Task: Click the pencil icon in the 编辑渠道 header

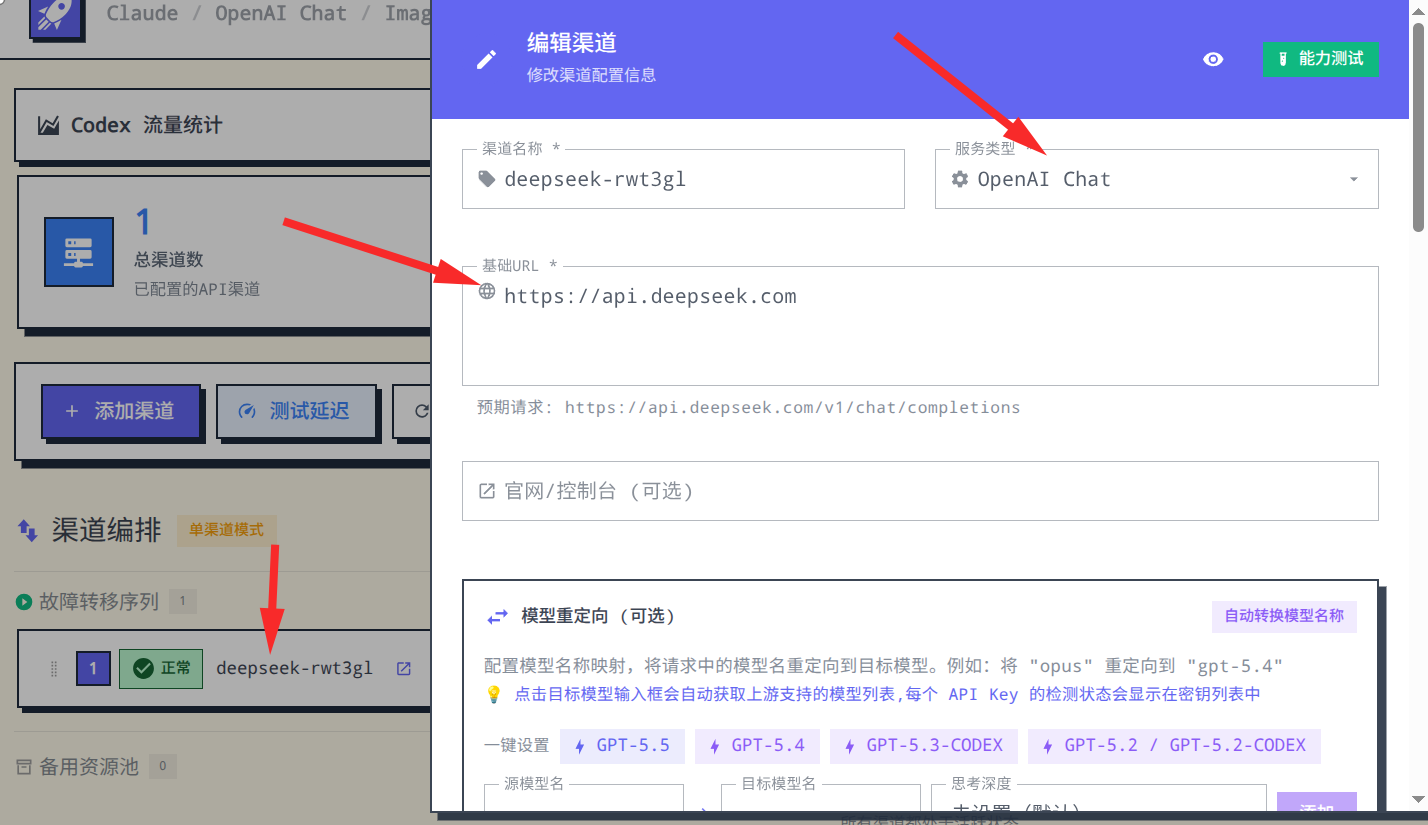Action: (x=487, y=59)
